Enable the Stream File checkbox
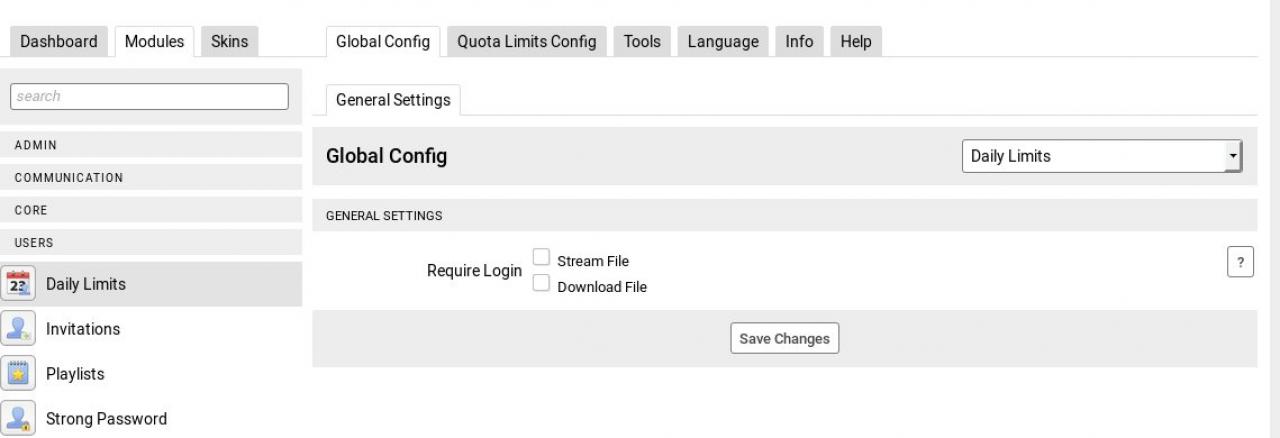Image resolution: width=1280 pixels, height=438 pixels. click(x=541, y=258)
